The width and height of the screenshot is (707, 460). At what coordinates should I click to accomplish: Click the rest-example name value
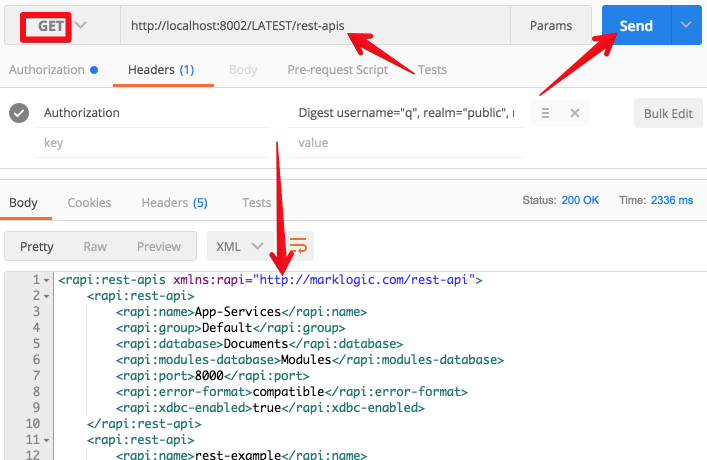click(x=238, y=455)
